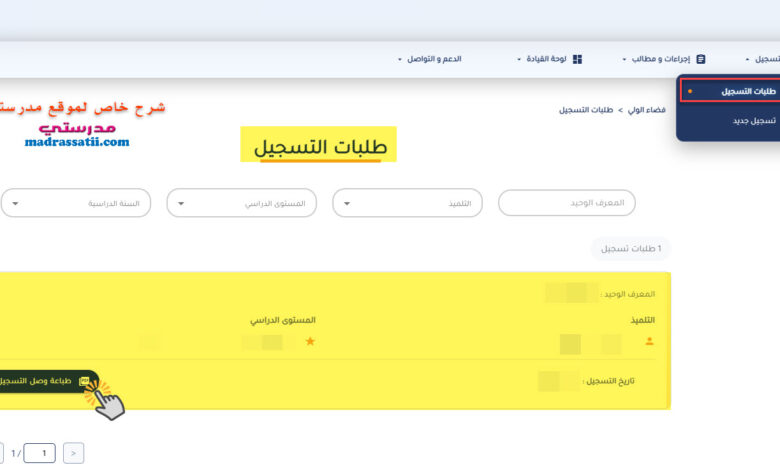Click the orange star icon under المستوى الدراسي

pyautogui.click(x=310, y=341)
